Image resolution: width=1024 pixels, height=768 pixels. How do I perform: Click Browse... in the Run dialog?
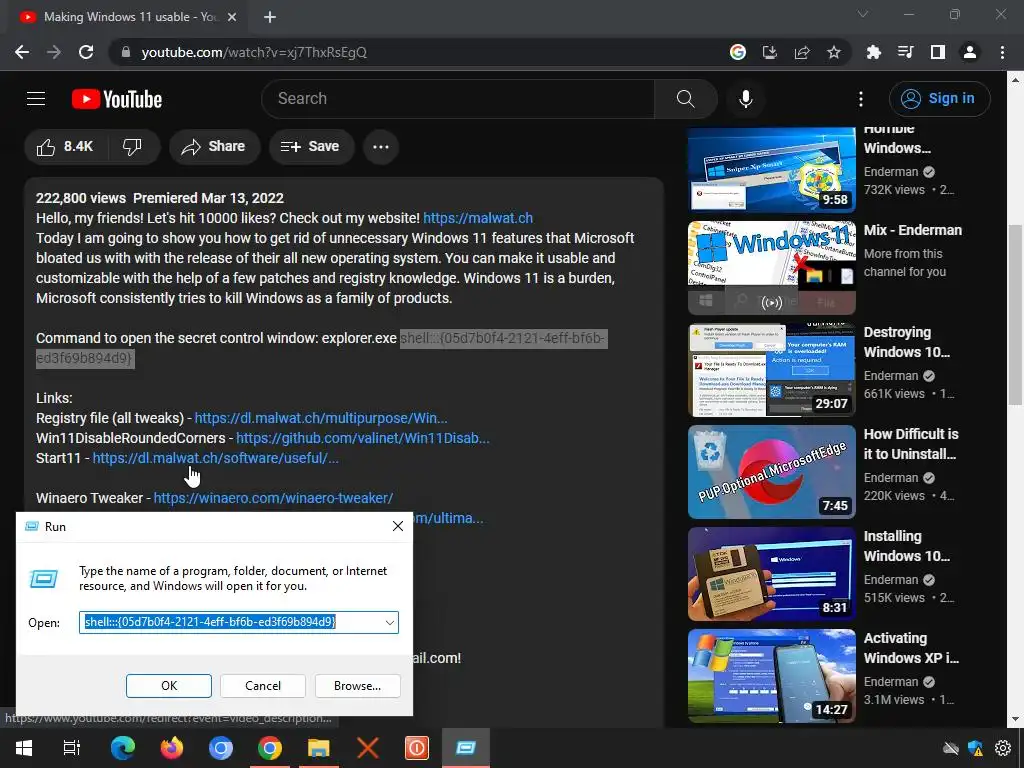click(357, 686)
